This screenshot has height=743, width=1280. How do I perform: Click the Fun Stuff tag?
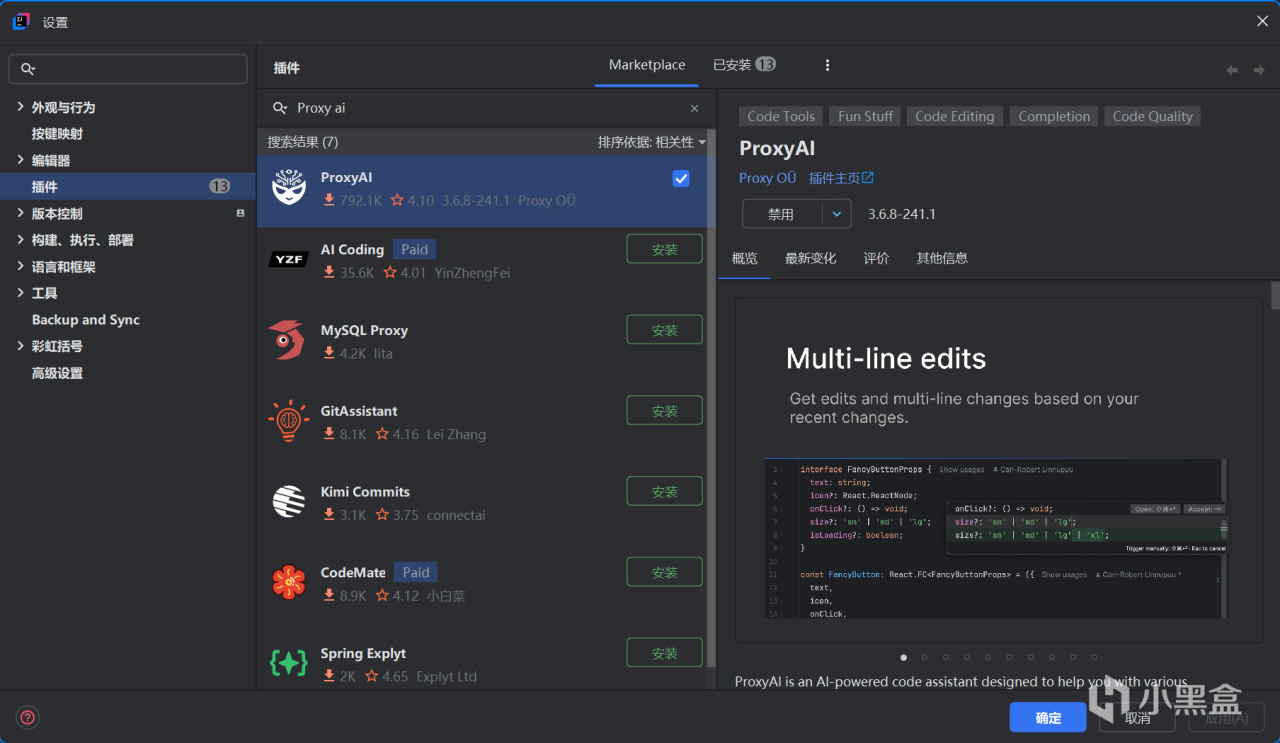click(865, 116)
